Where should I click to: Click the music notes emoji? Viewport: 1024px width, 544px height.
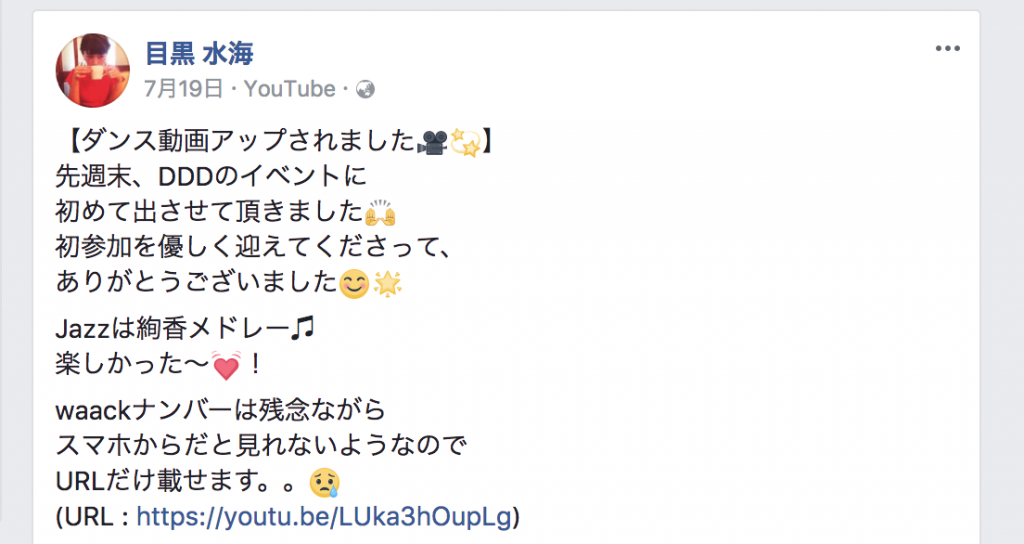point(302,328)
